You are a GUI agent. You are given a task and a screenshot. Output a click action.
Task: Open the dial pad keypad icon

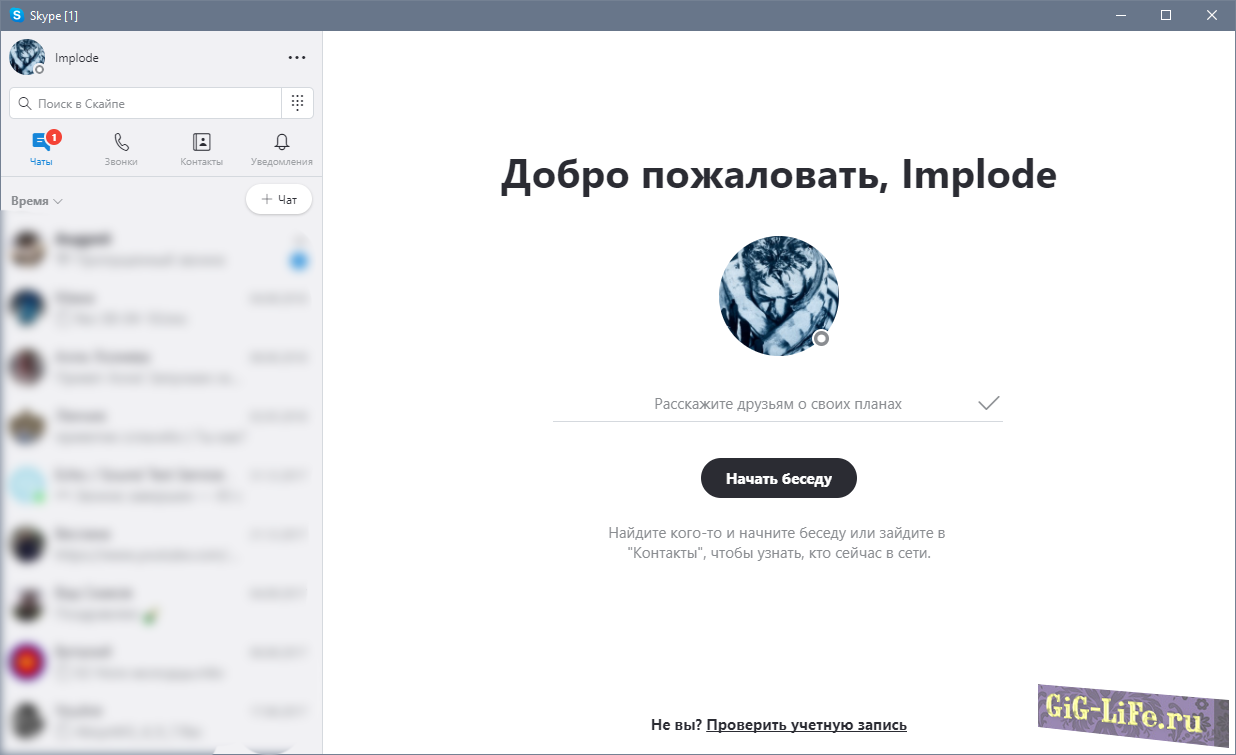[297, 103]
